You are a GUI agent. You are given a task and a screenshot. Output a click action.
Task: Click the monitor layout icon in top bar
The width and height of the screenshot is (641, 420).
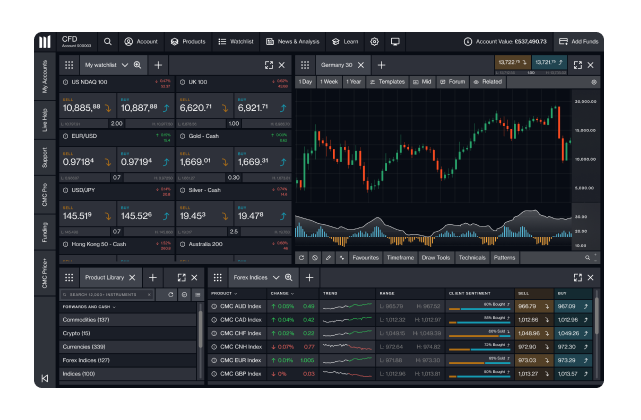pyautogui.click(x=395, y=41)
